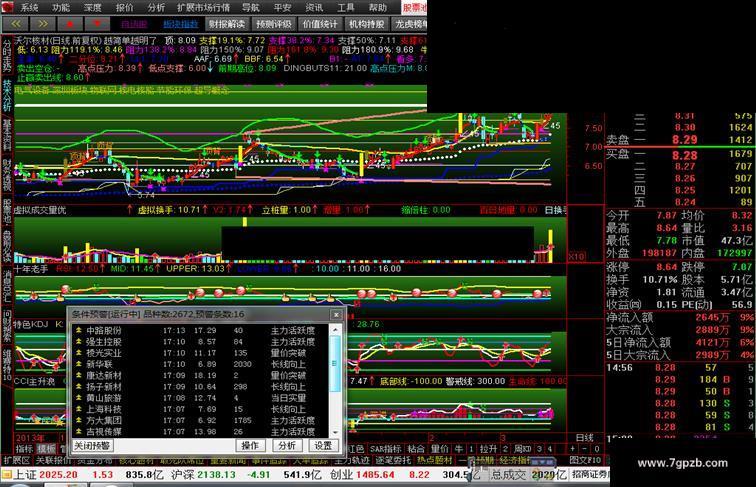Open the 帮助 menu
This screenshot has height=487, width=756.
click(x=377, y=7)
